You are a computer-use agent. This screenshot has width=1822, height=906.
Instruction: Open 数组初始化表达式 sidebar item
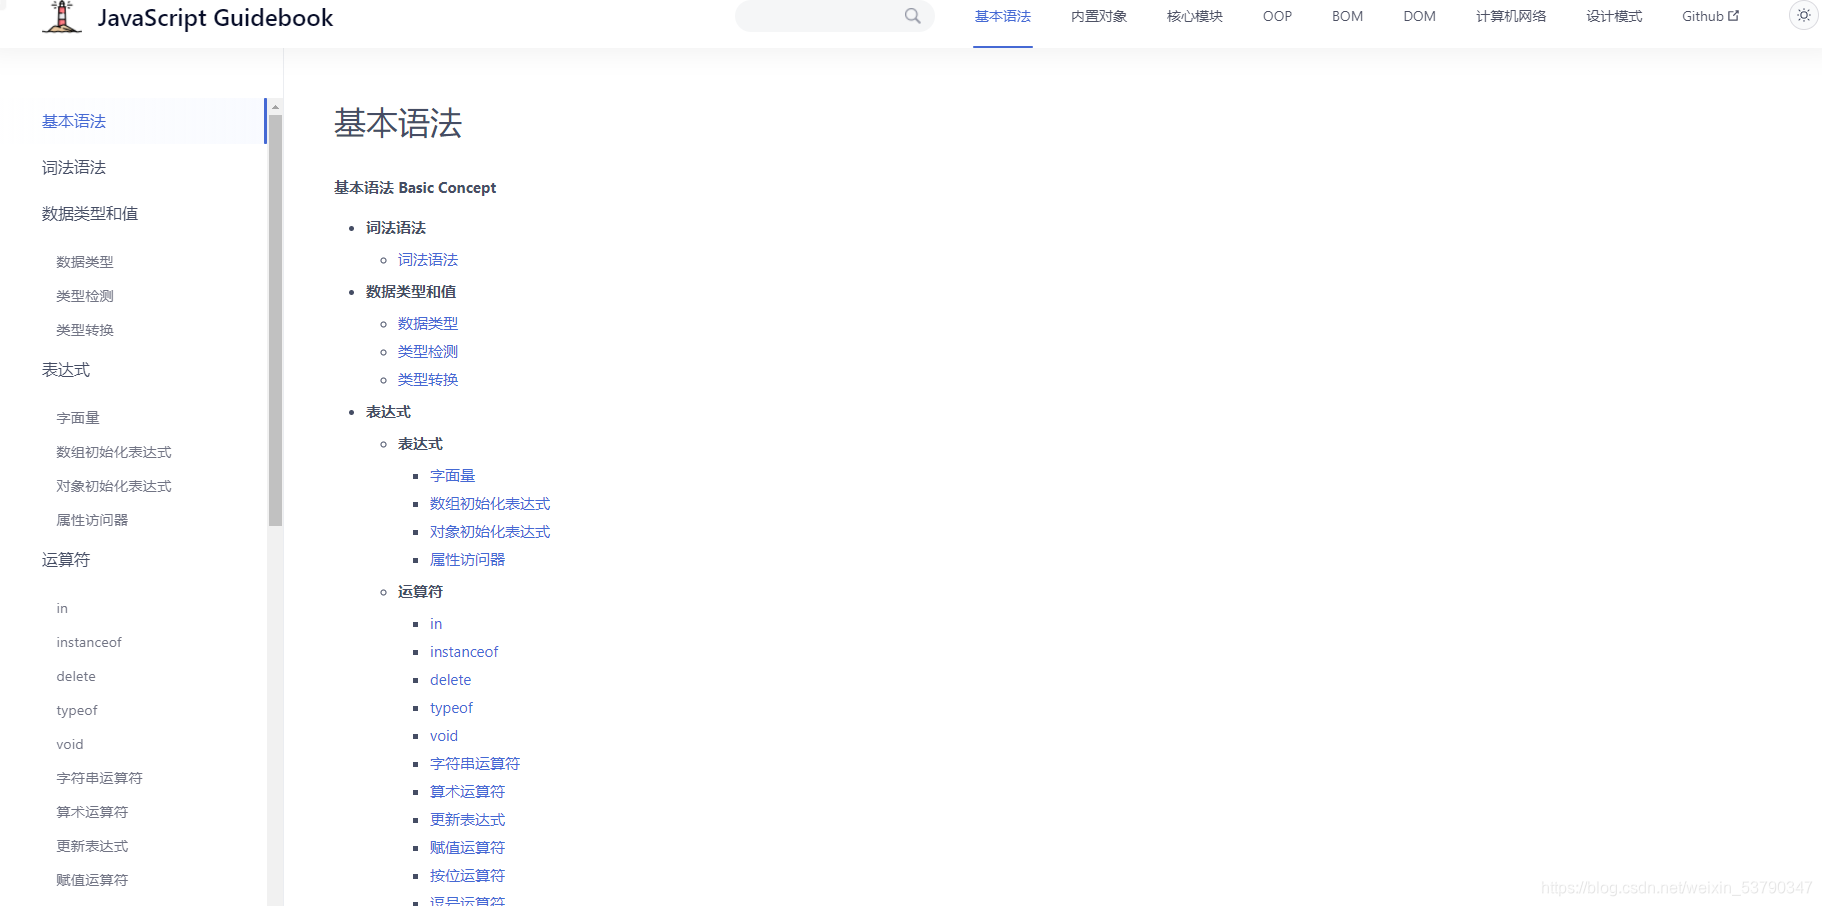(x=114, y=452)
